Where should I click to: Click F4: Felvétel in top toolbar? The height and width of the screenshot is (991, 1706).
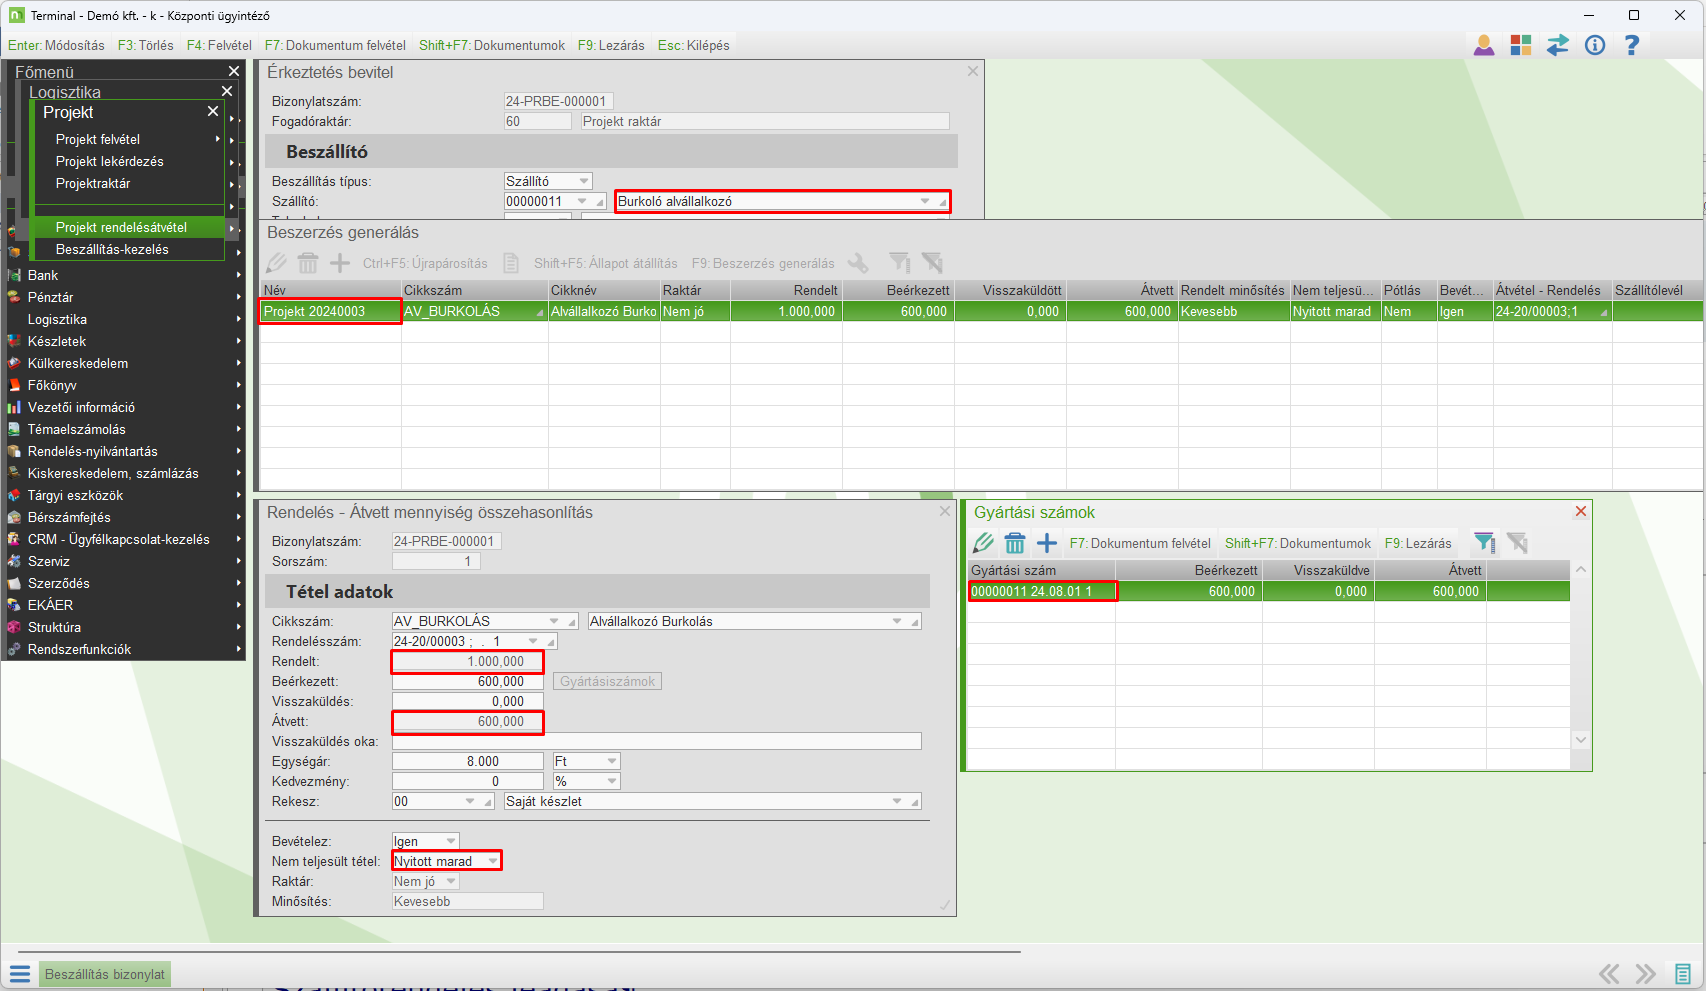tap(219, 45)
